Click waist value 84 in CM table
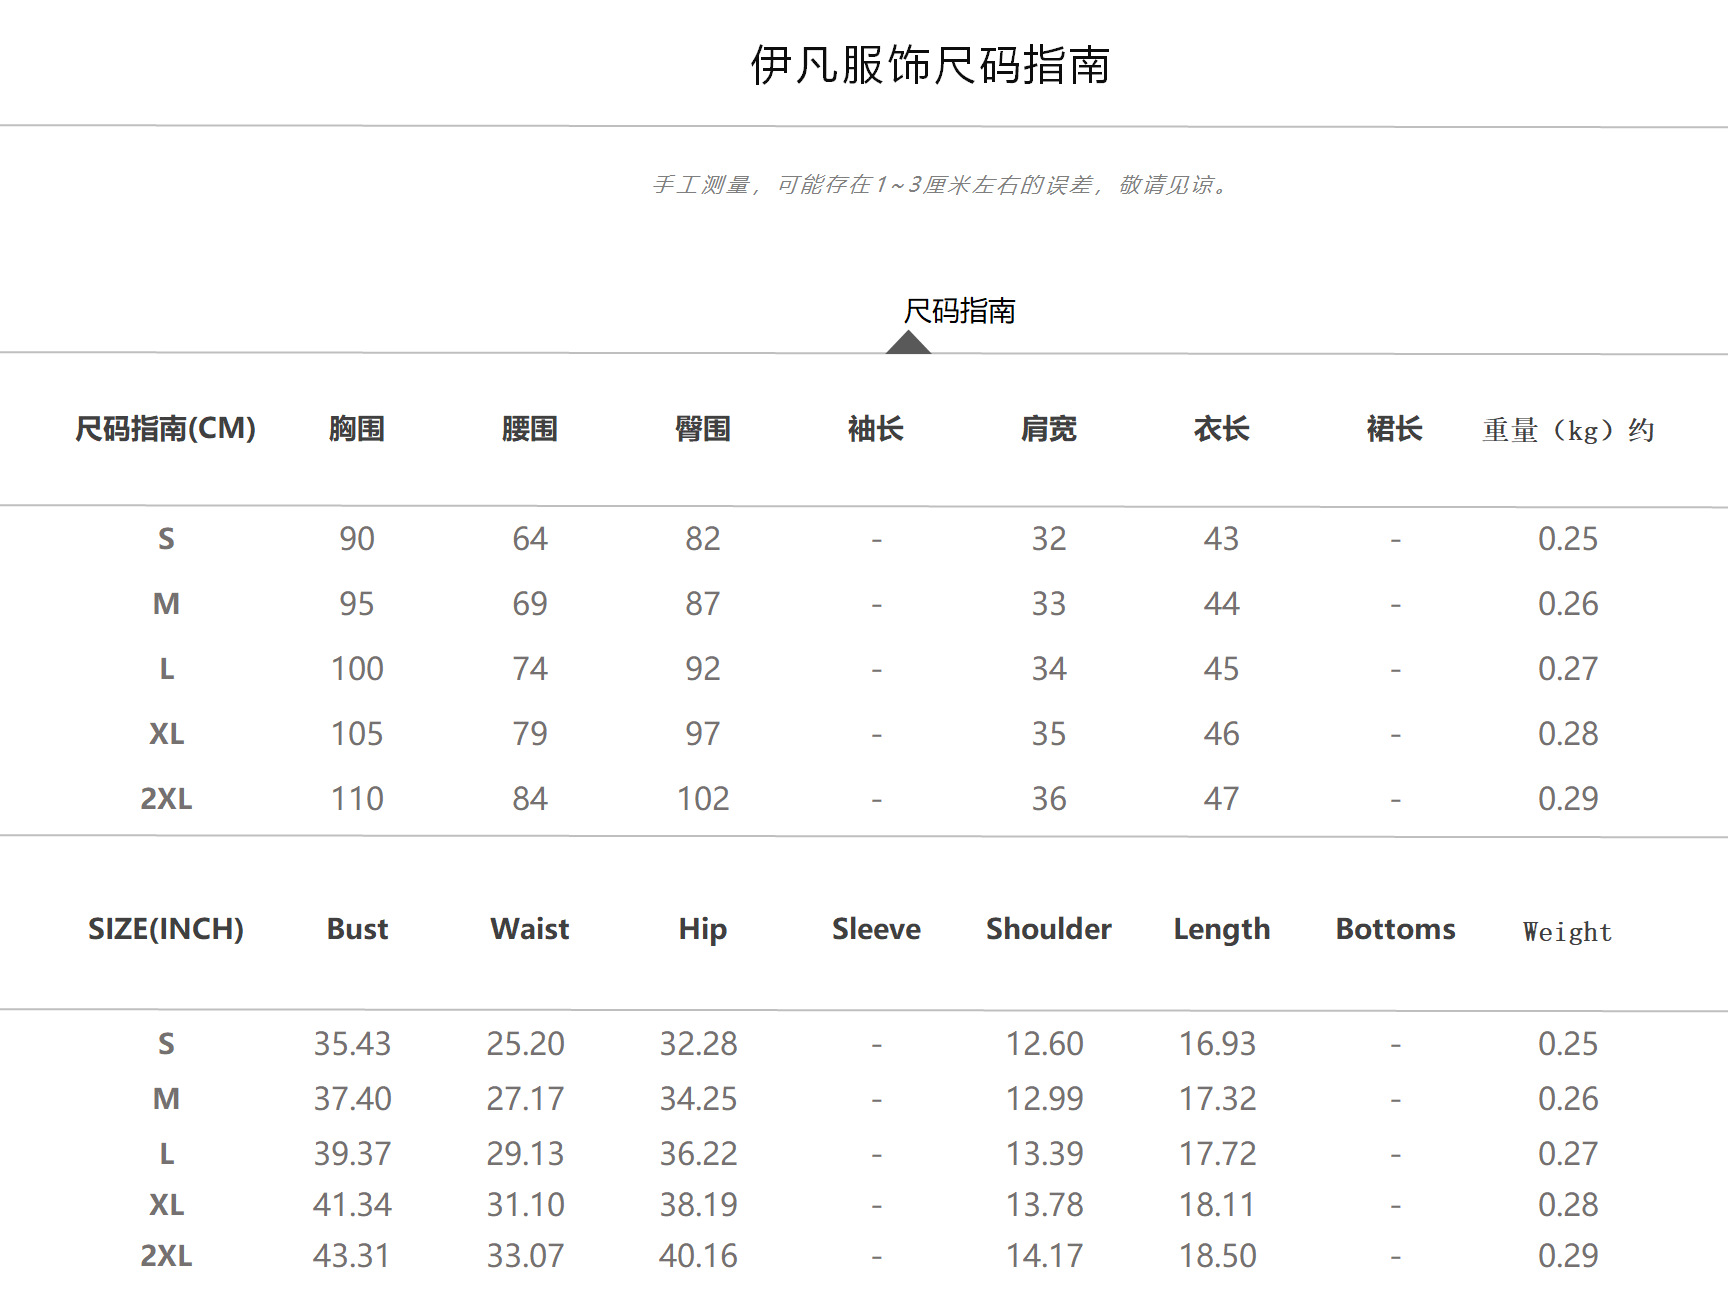This screenshot has height=1303, width=1728. 530,799
